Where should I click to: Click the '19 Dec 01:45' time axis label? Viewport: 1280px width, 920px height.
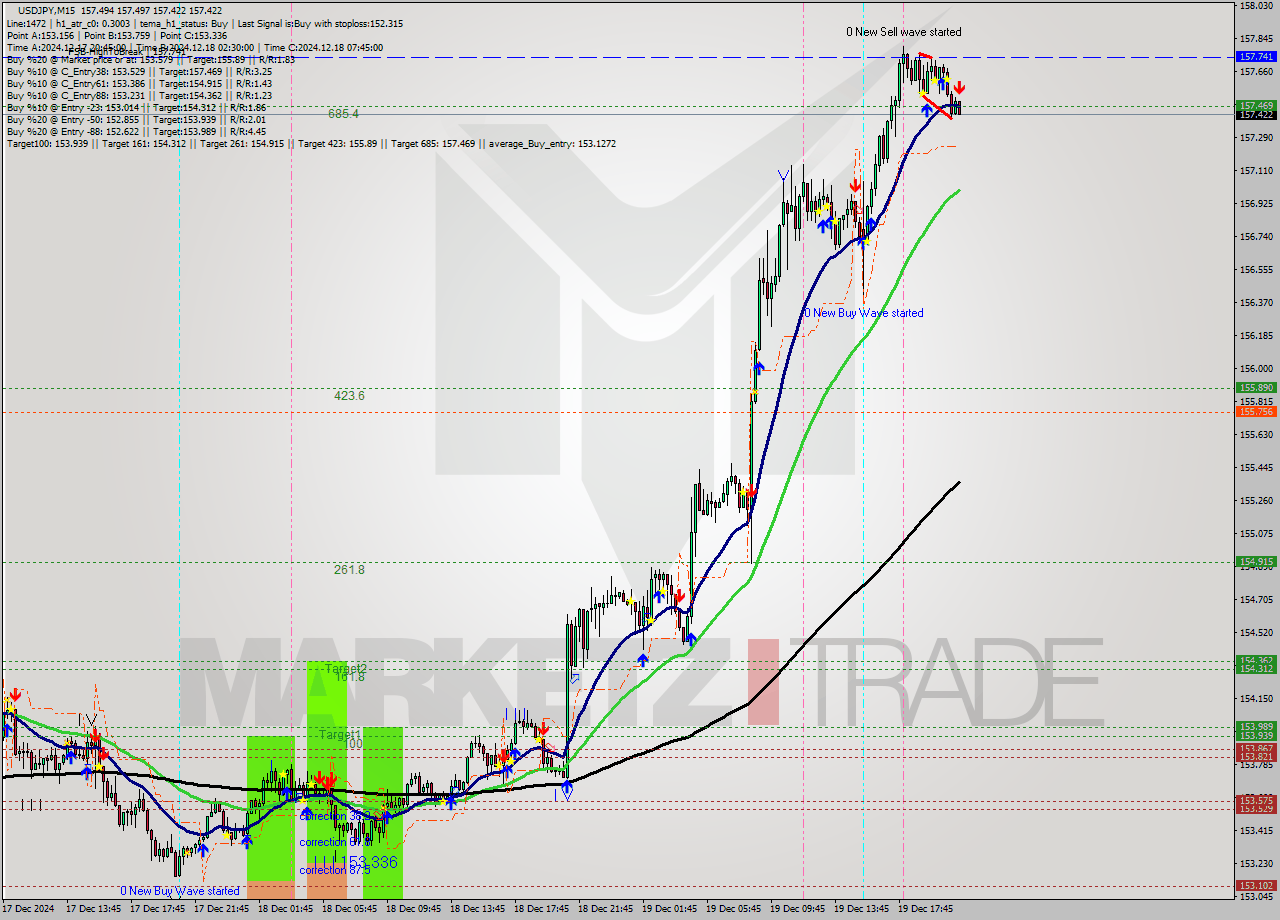pos(670,909)
